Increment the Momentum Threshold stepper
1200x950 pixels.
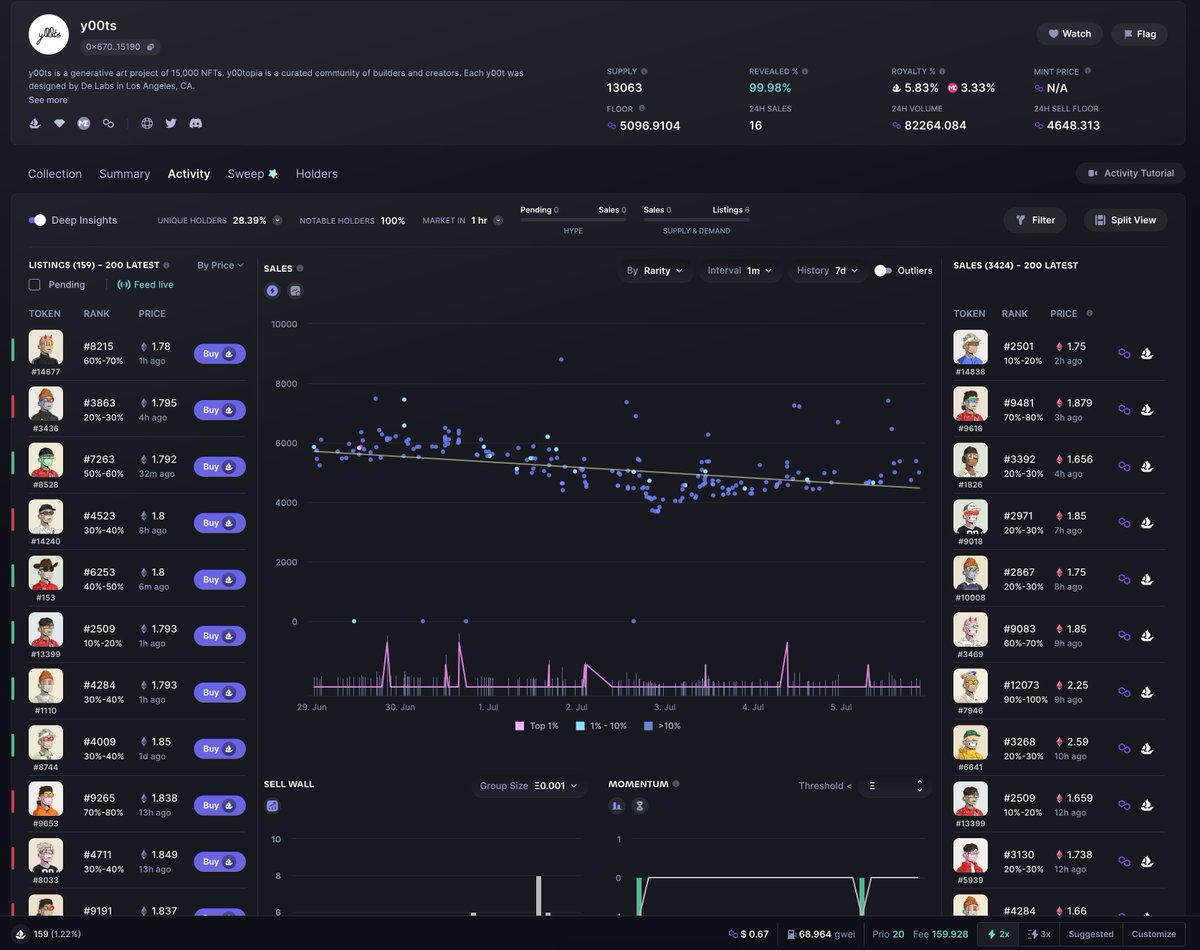[x=919, y=780]
